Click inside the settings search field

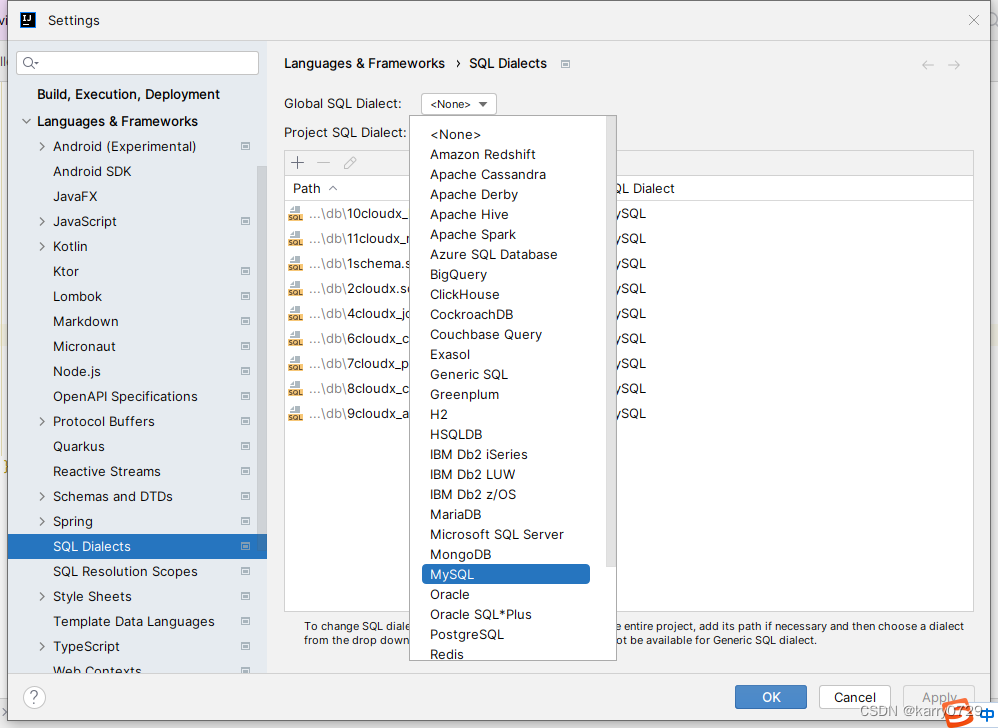[137, 62]
